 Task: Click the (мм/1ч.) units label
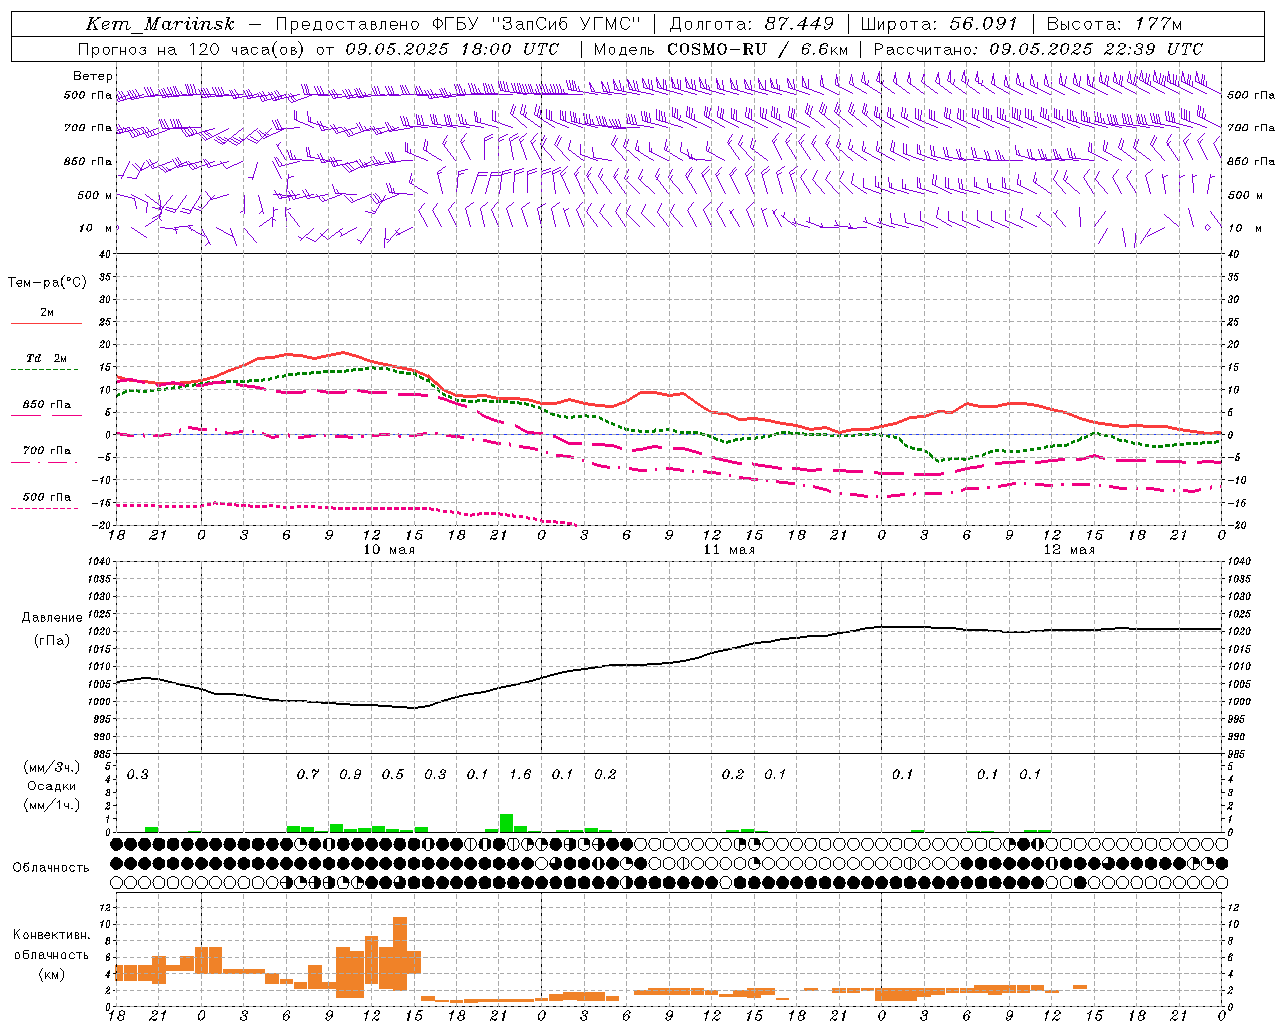tap(51, 805)
